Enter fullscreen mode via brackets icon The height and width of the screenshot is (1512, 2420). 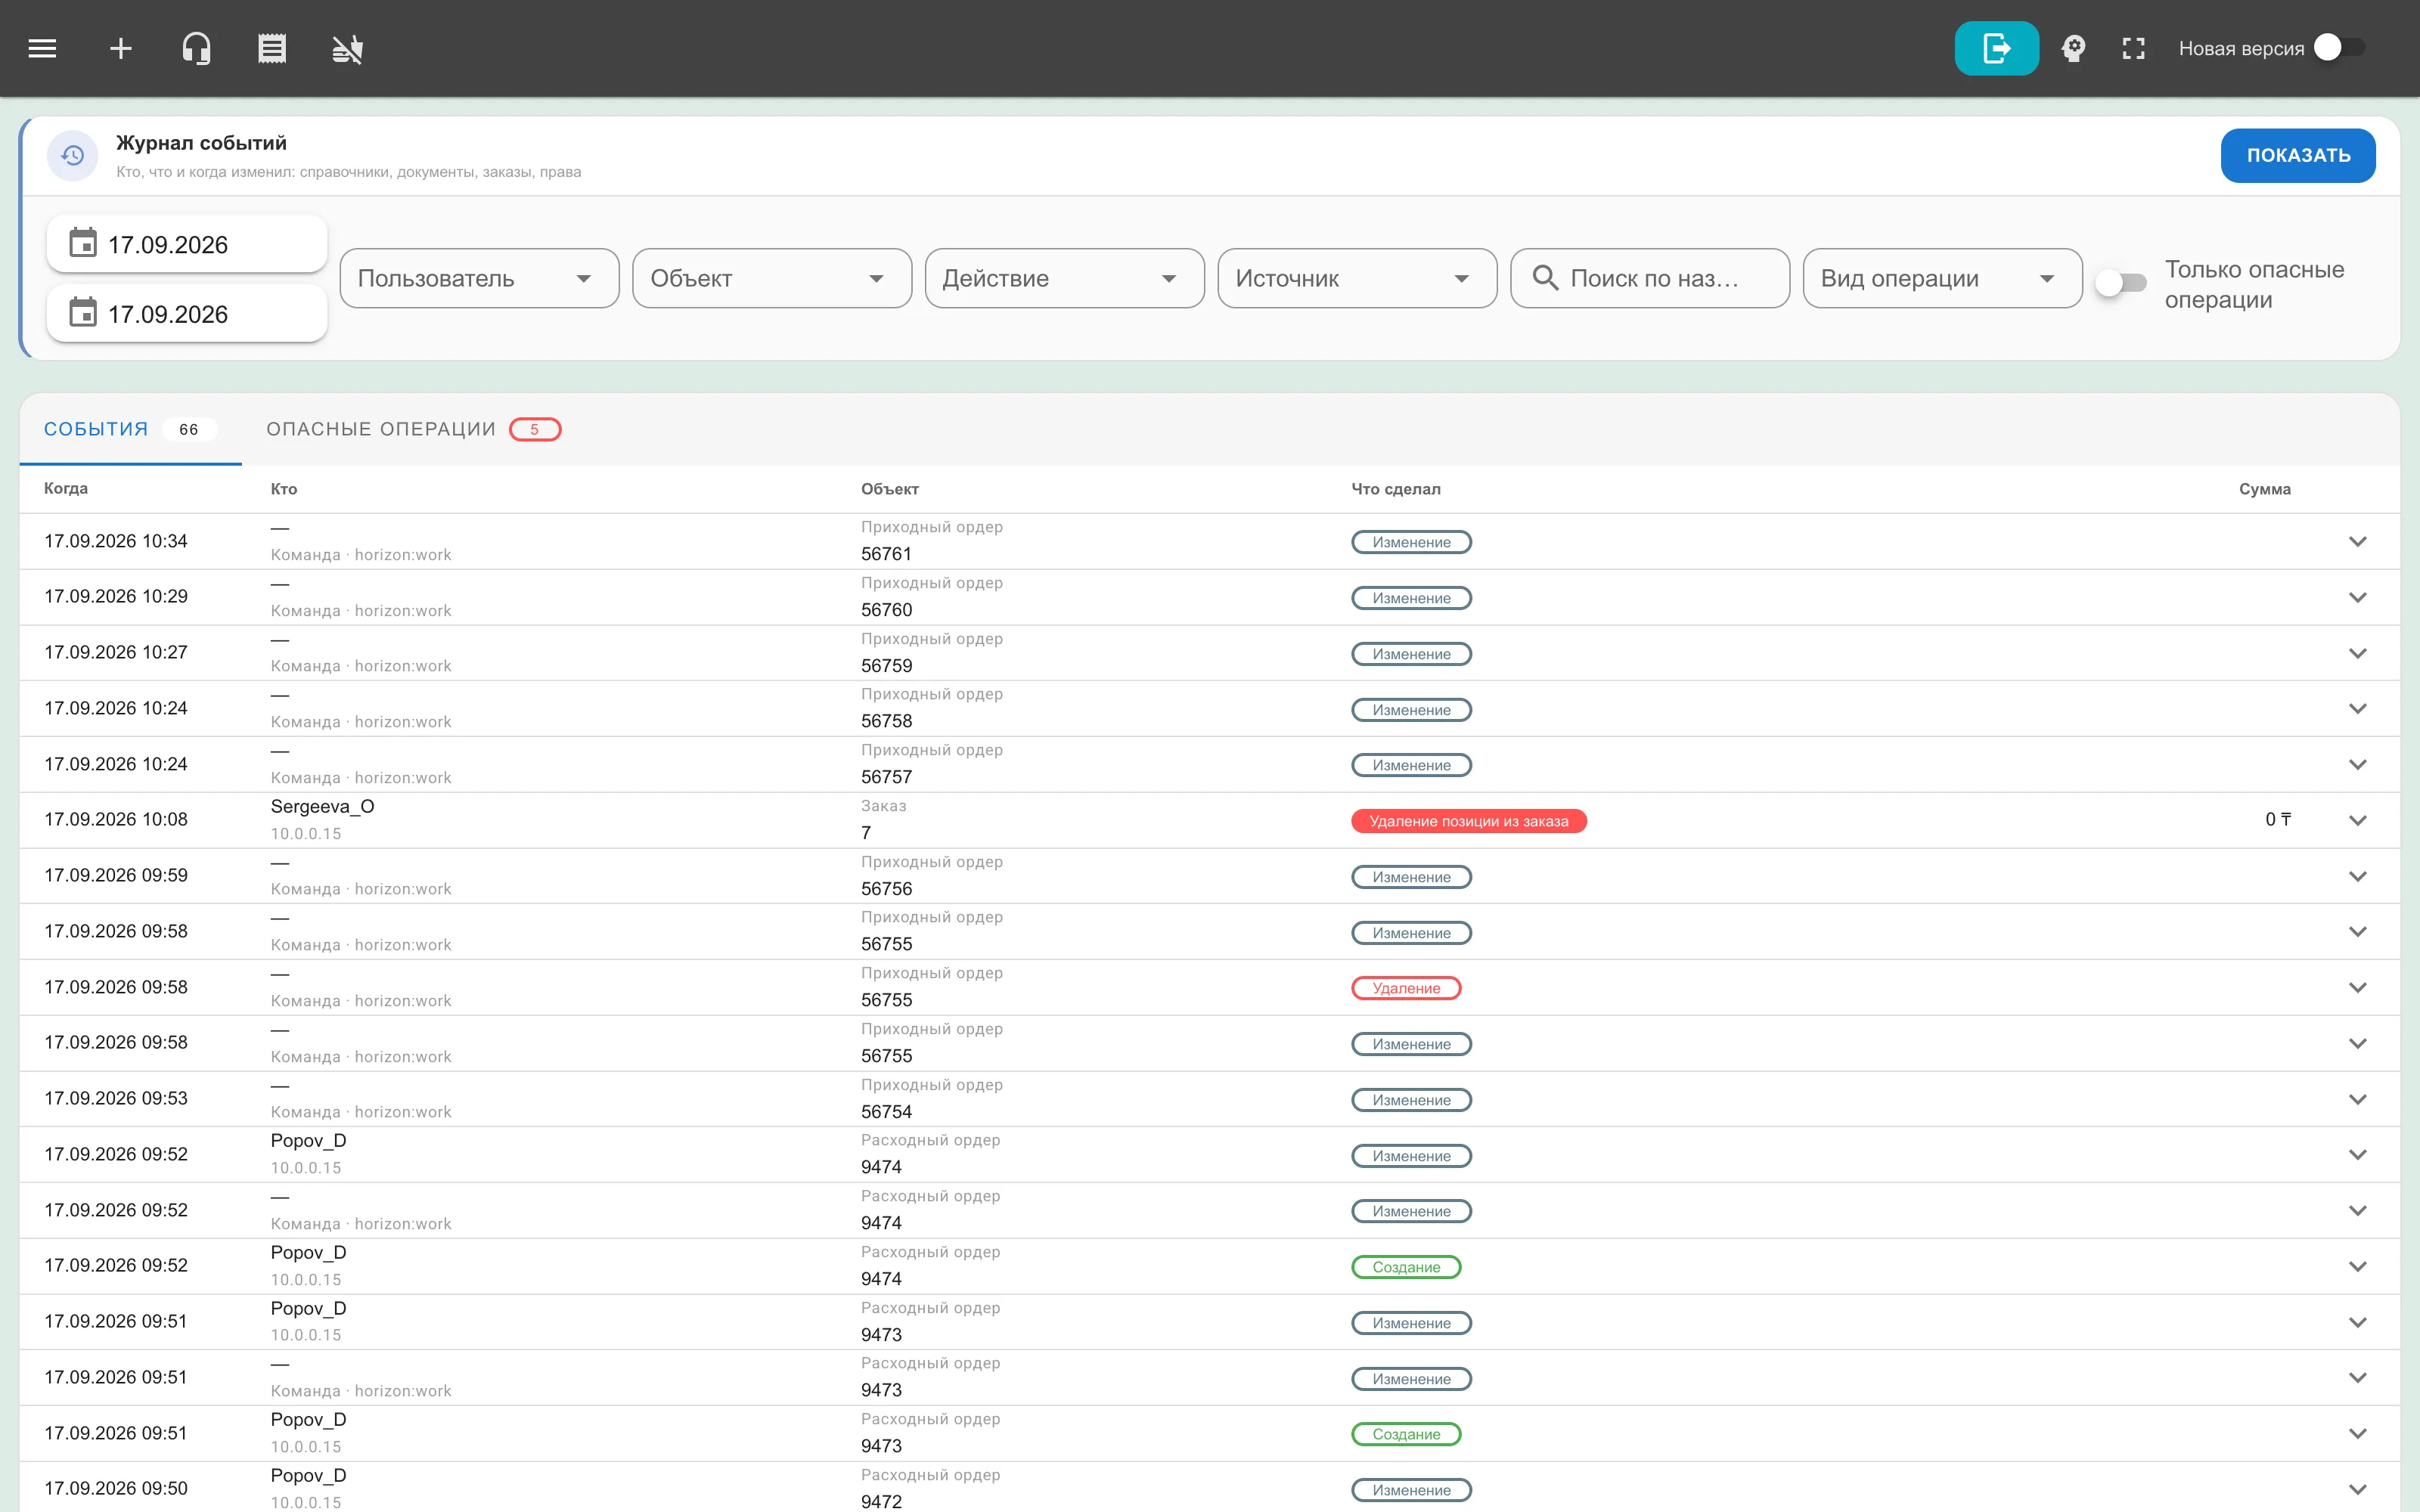click(2133, 48)
